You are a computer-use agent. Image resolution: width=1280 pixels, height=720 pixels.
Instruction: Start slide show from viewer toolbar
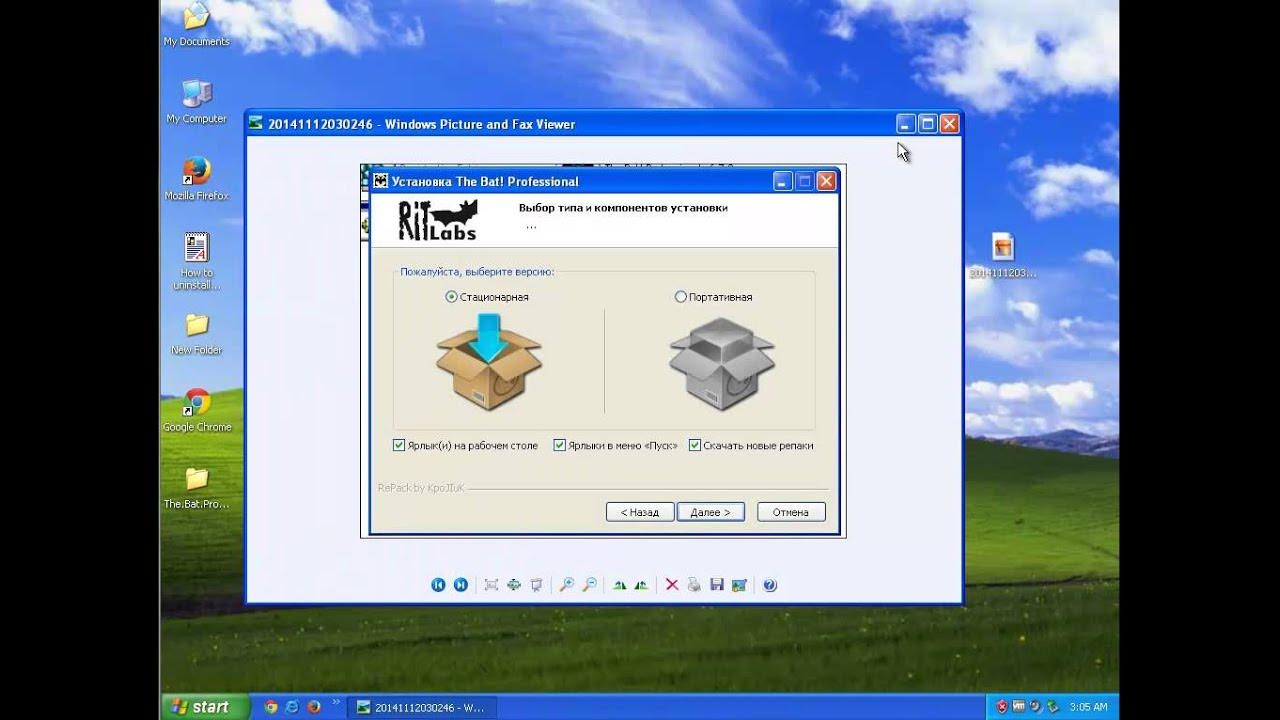point(537,585)
